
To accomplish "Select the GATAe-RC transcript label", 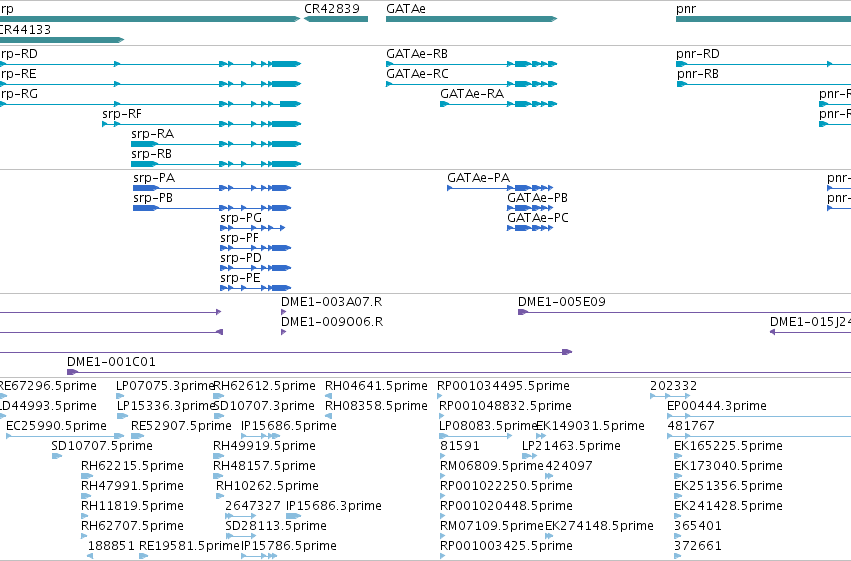I will tap(417, 74).
